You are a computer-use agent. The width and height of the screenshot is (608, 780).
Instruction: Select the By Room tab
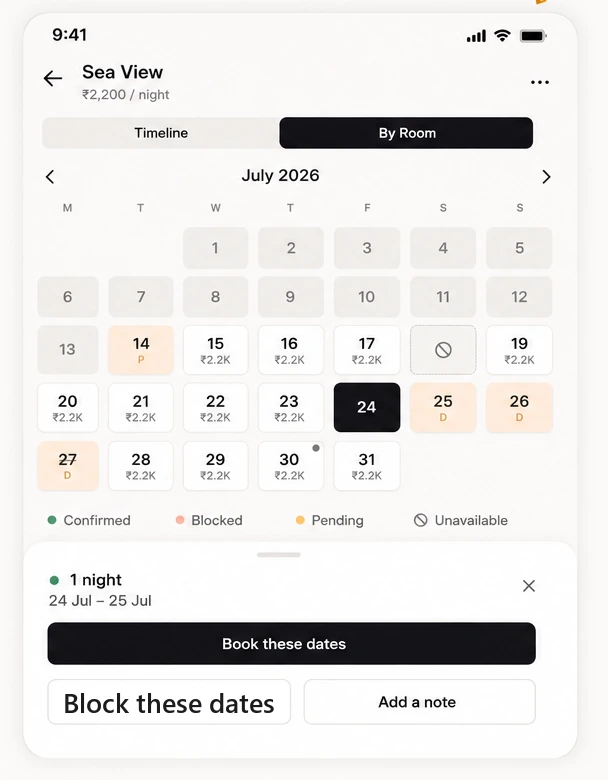point(406,133)
